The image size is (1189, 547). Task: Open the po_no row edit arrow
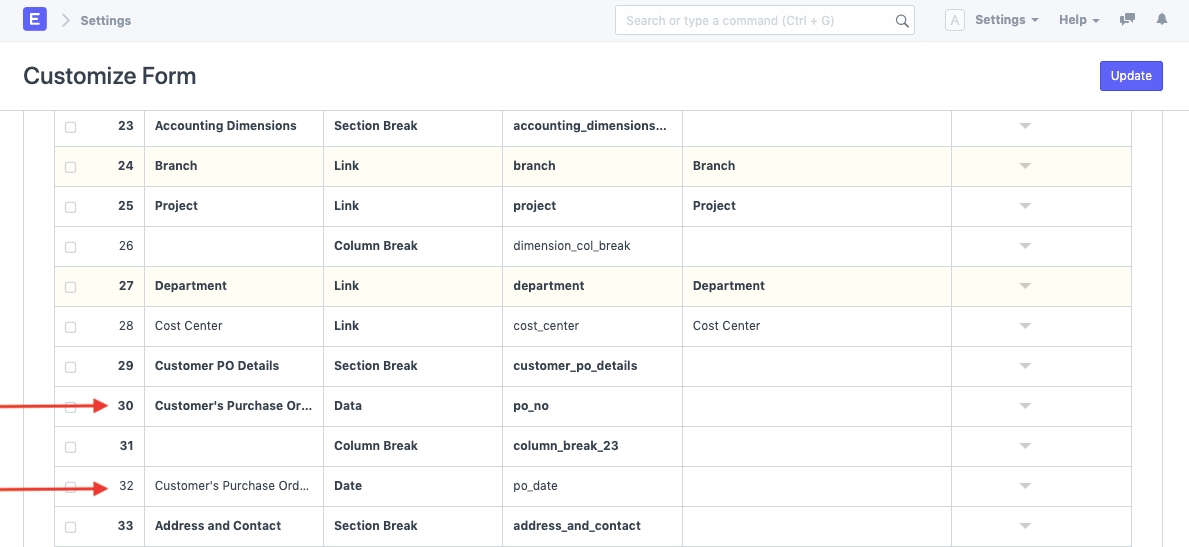(1024, 406)
